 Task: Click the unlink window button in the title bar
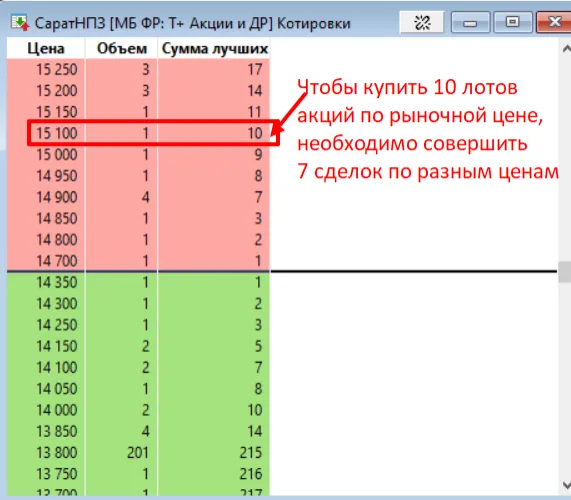[422, 22]
